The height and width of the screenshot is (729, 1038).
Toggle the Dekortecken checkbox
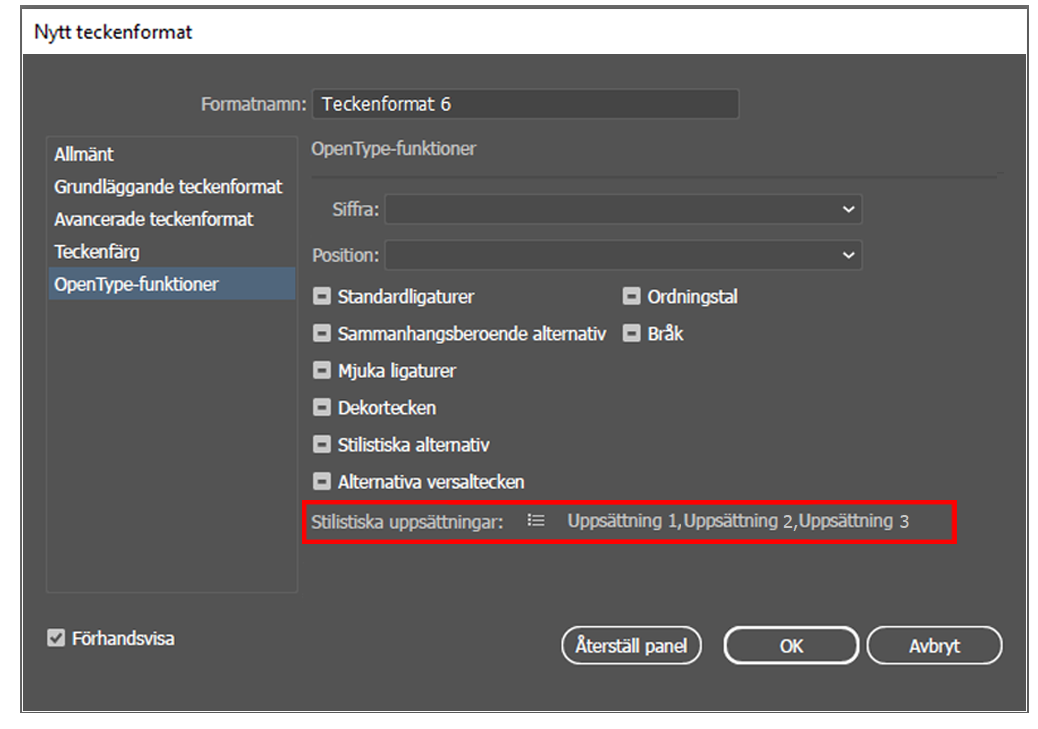coord(322,407)
